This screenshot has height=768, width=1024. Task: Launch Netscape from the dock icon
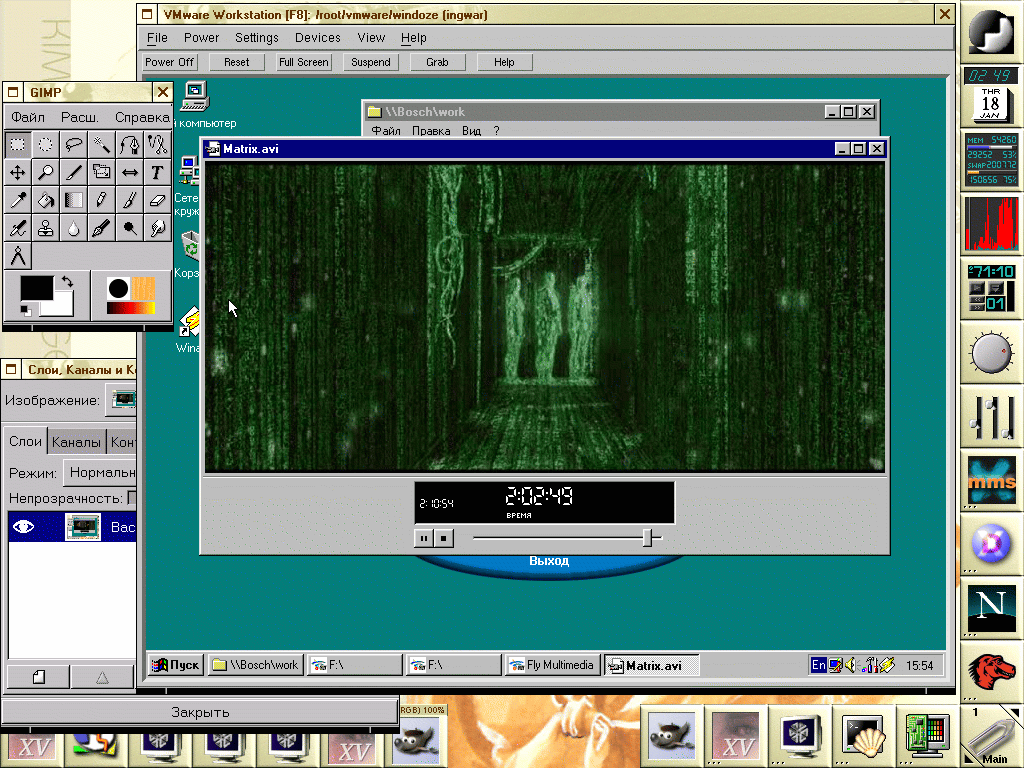[x=991, y=609]
